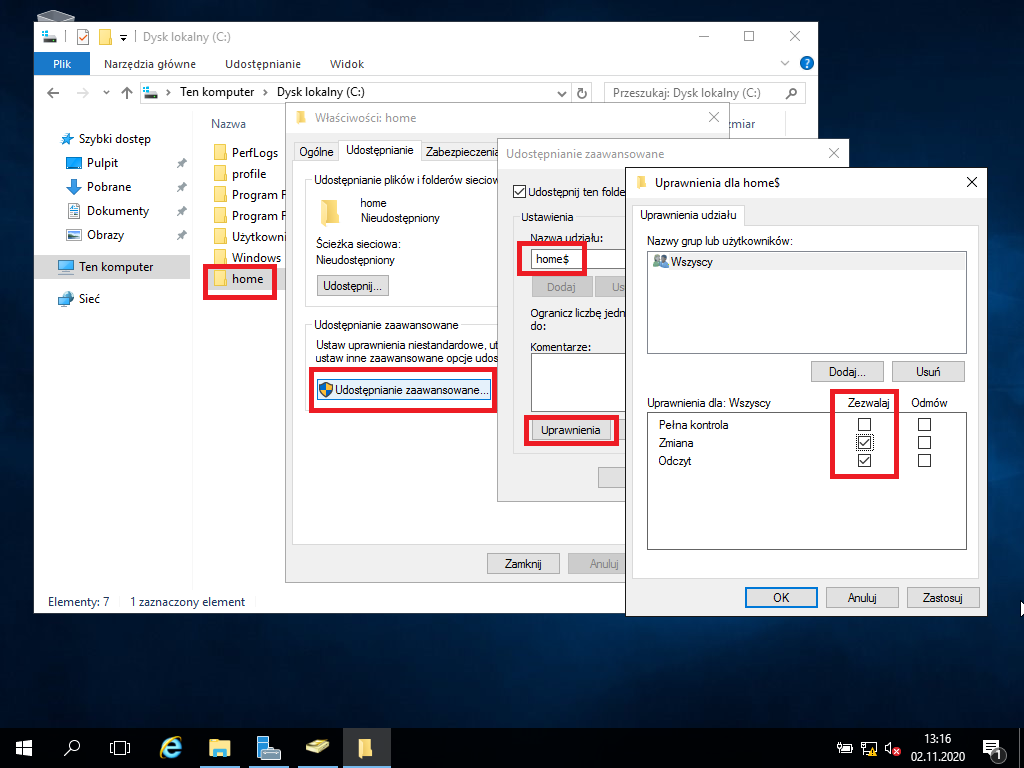This screenshot has width=1024, height=768.
Task: Switch to the Ogólne tab
Action: pos(316,152)
